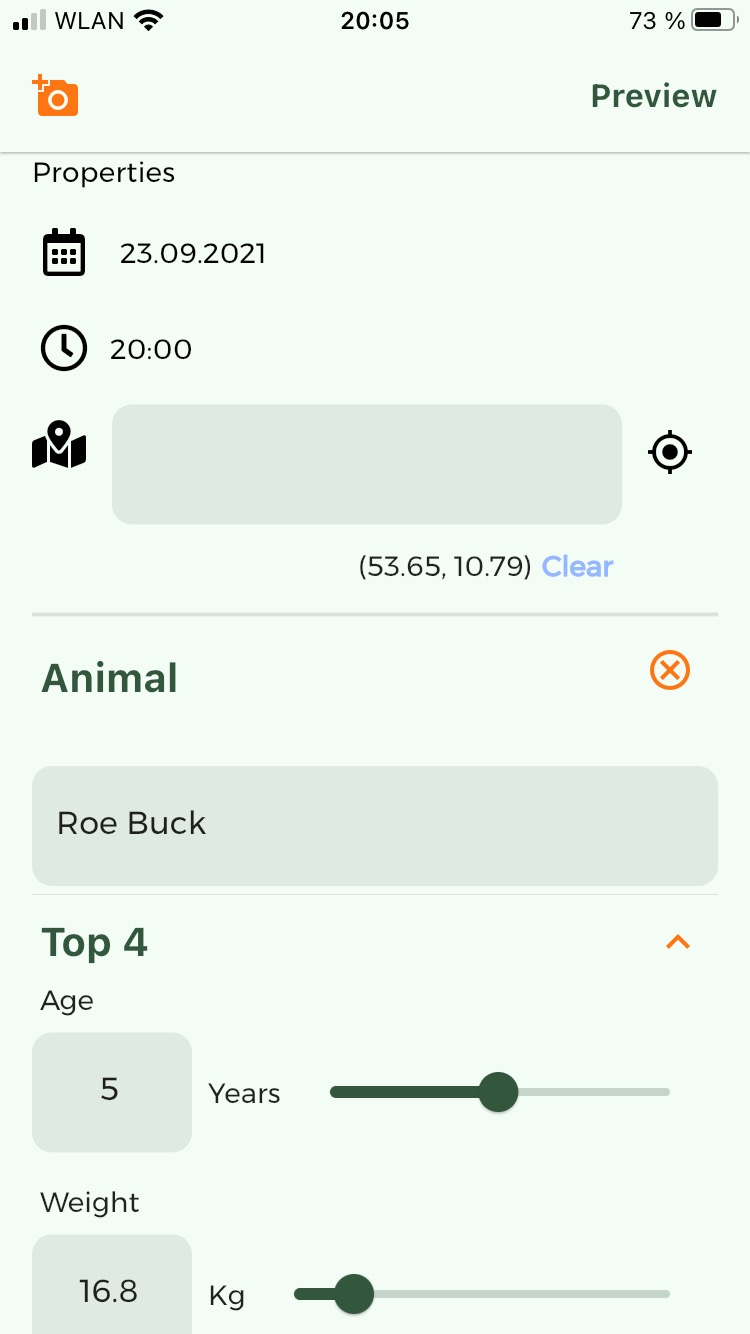
Task: Collapse the Top 4 section
Action: tap(678, 942)
